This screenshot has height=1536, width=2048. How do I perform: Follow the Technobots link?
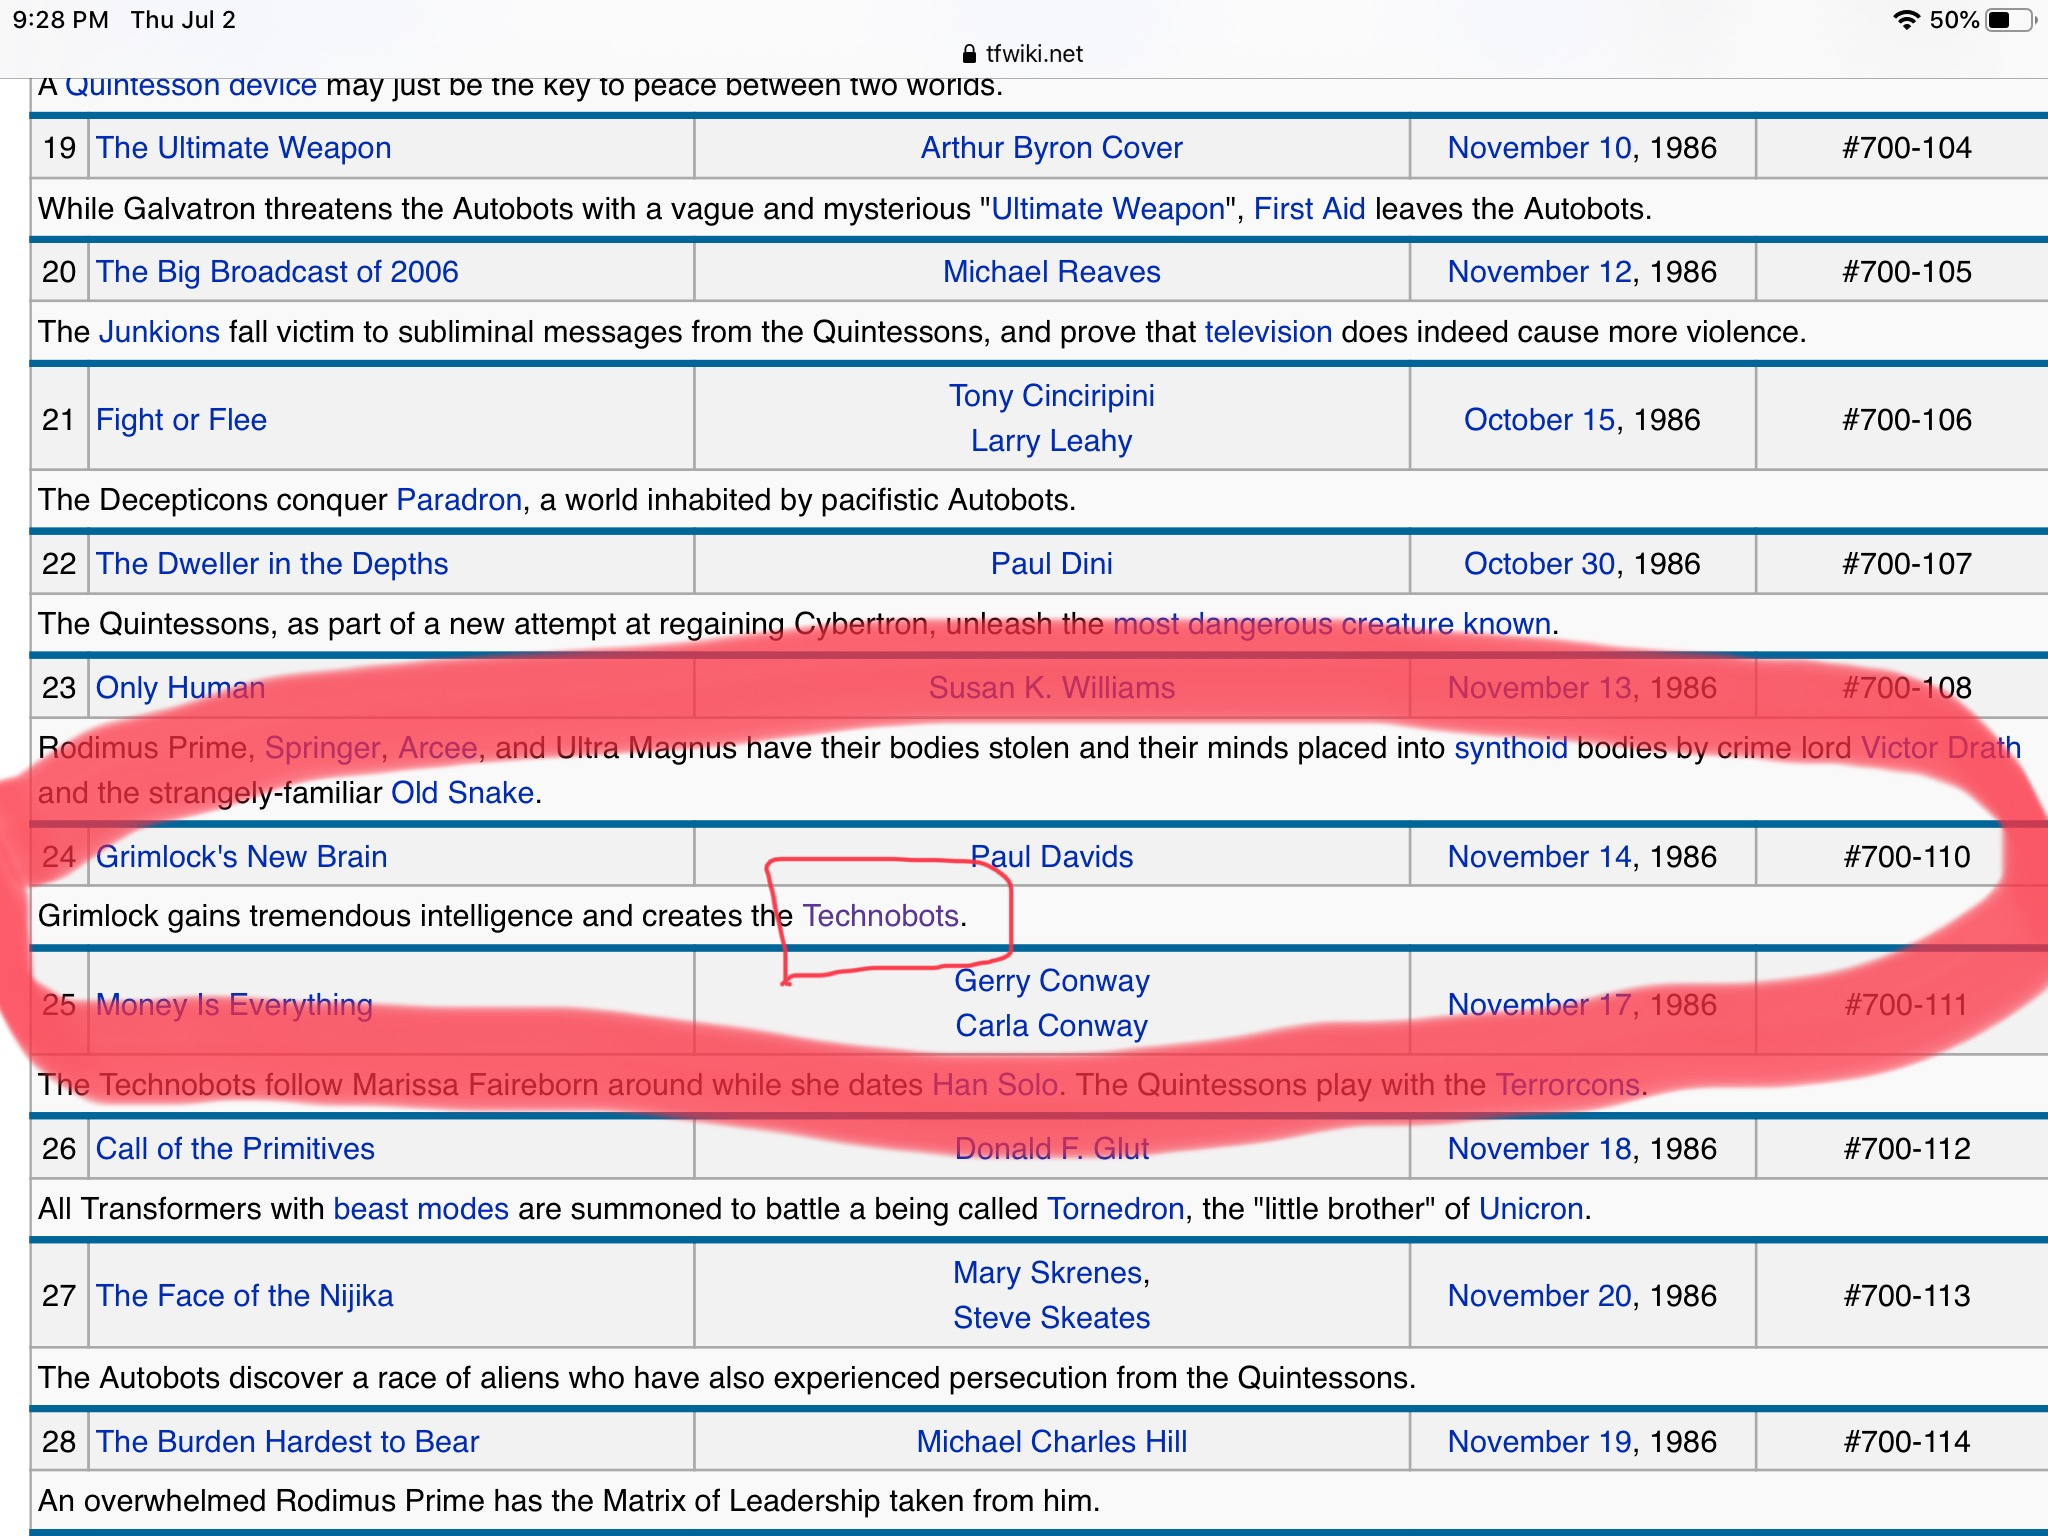(880, 916)
